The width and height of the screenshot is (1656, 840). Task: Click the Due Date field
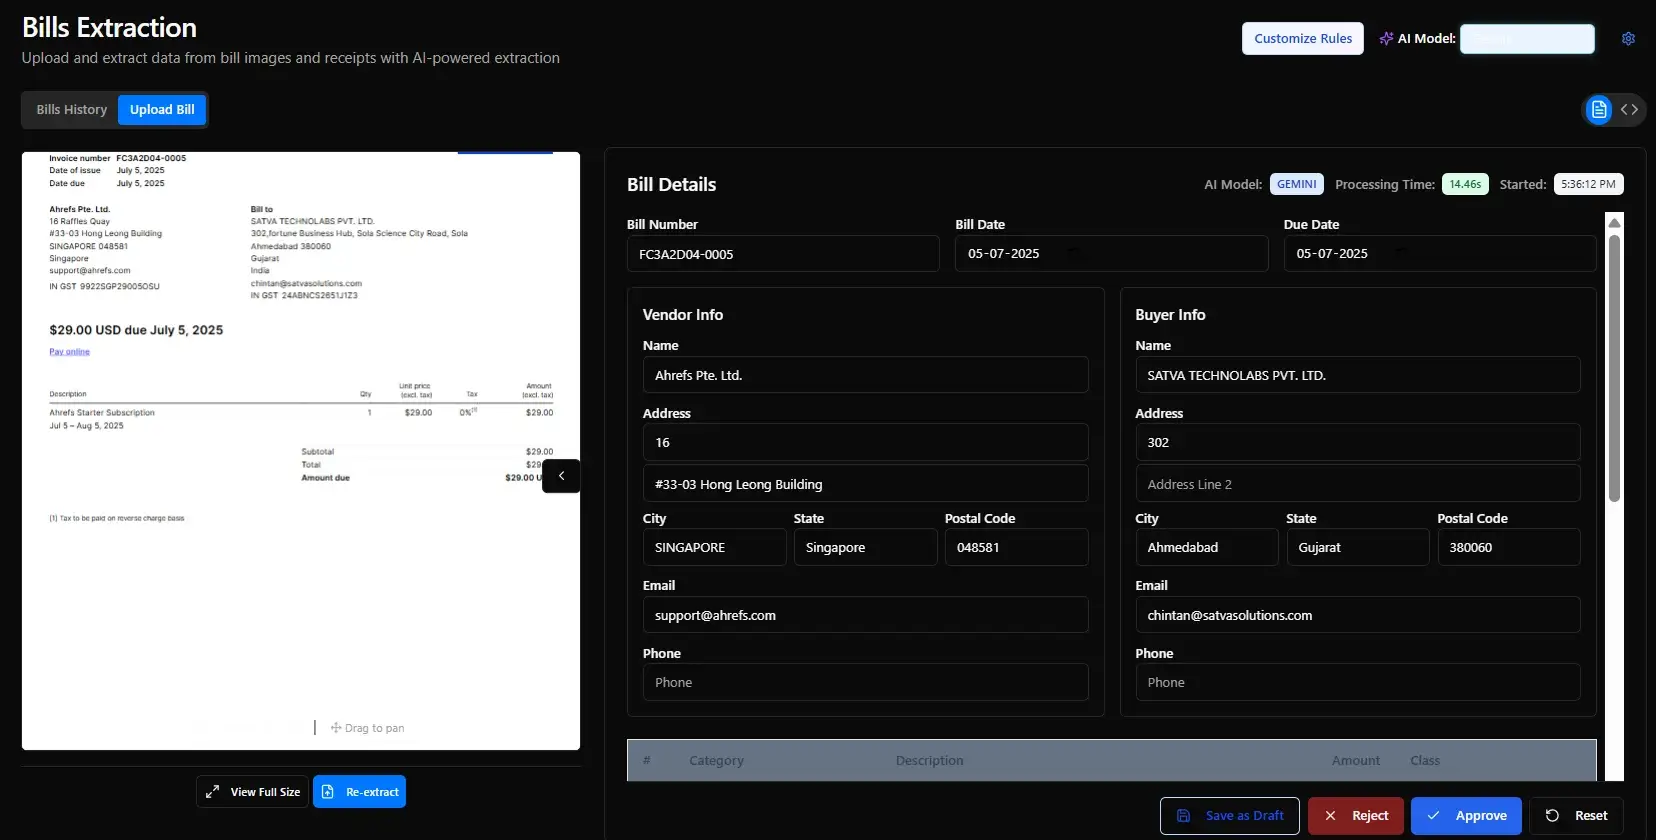point(1439,254)
